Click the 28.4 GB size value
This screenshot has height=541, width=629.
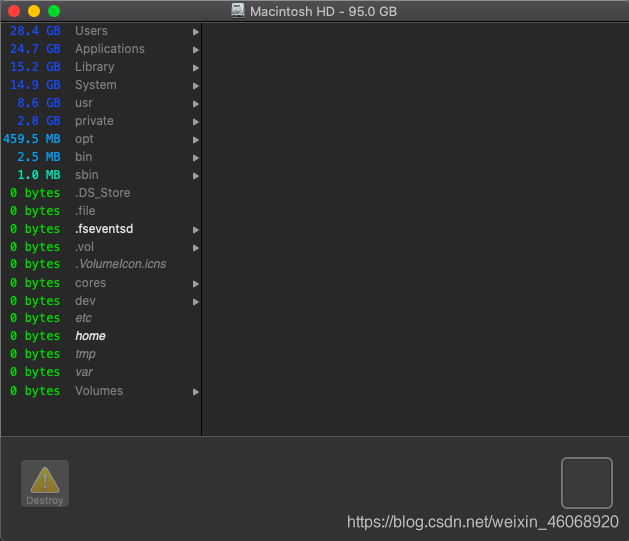pos(35,31)
